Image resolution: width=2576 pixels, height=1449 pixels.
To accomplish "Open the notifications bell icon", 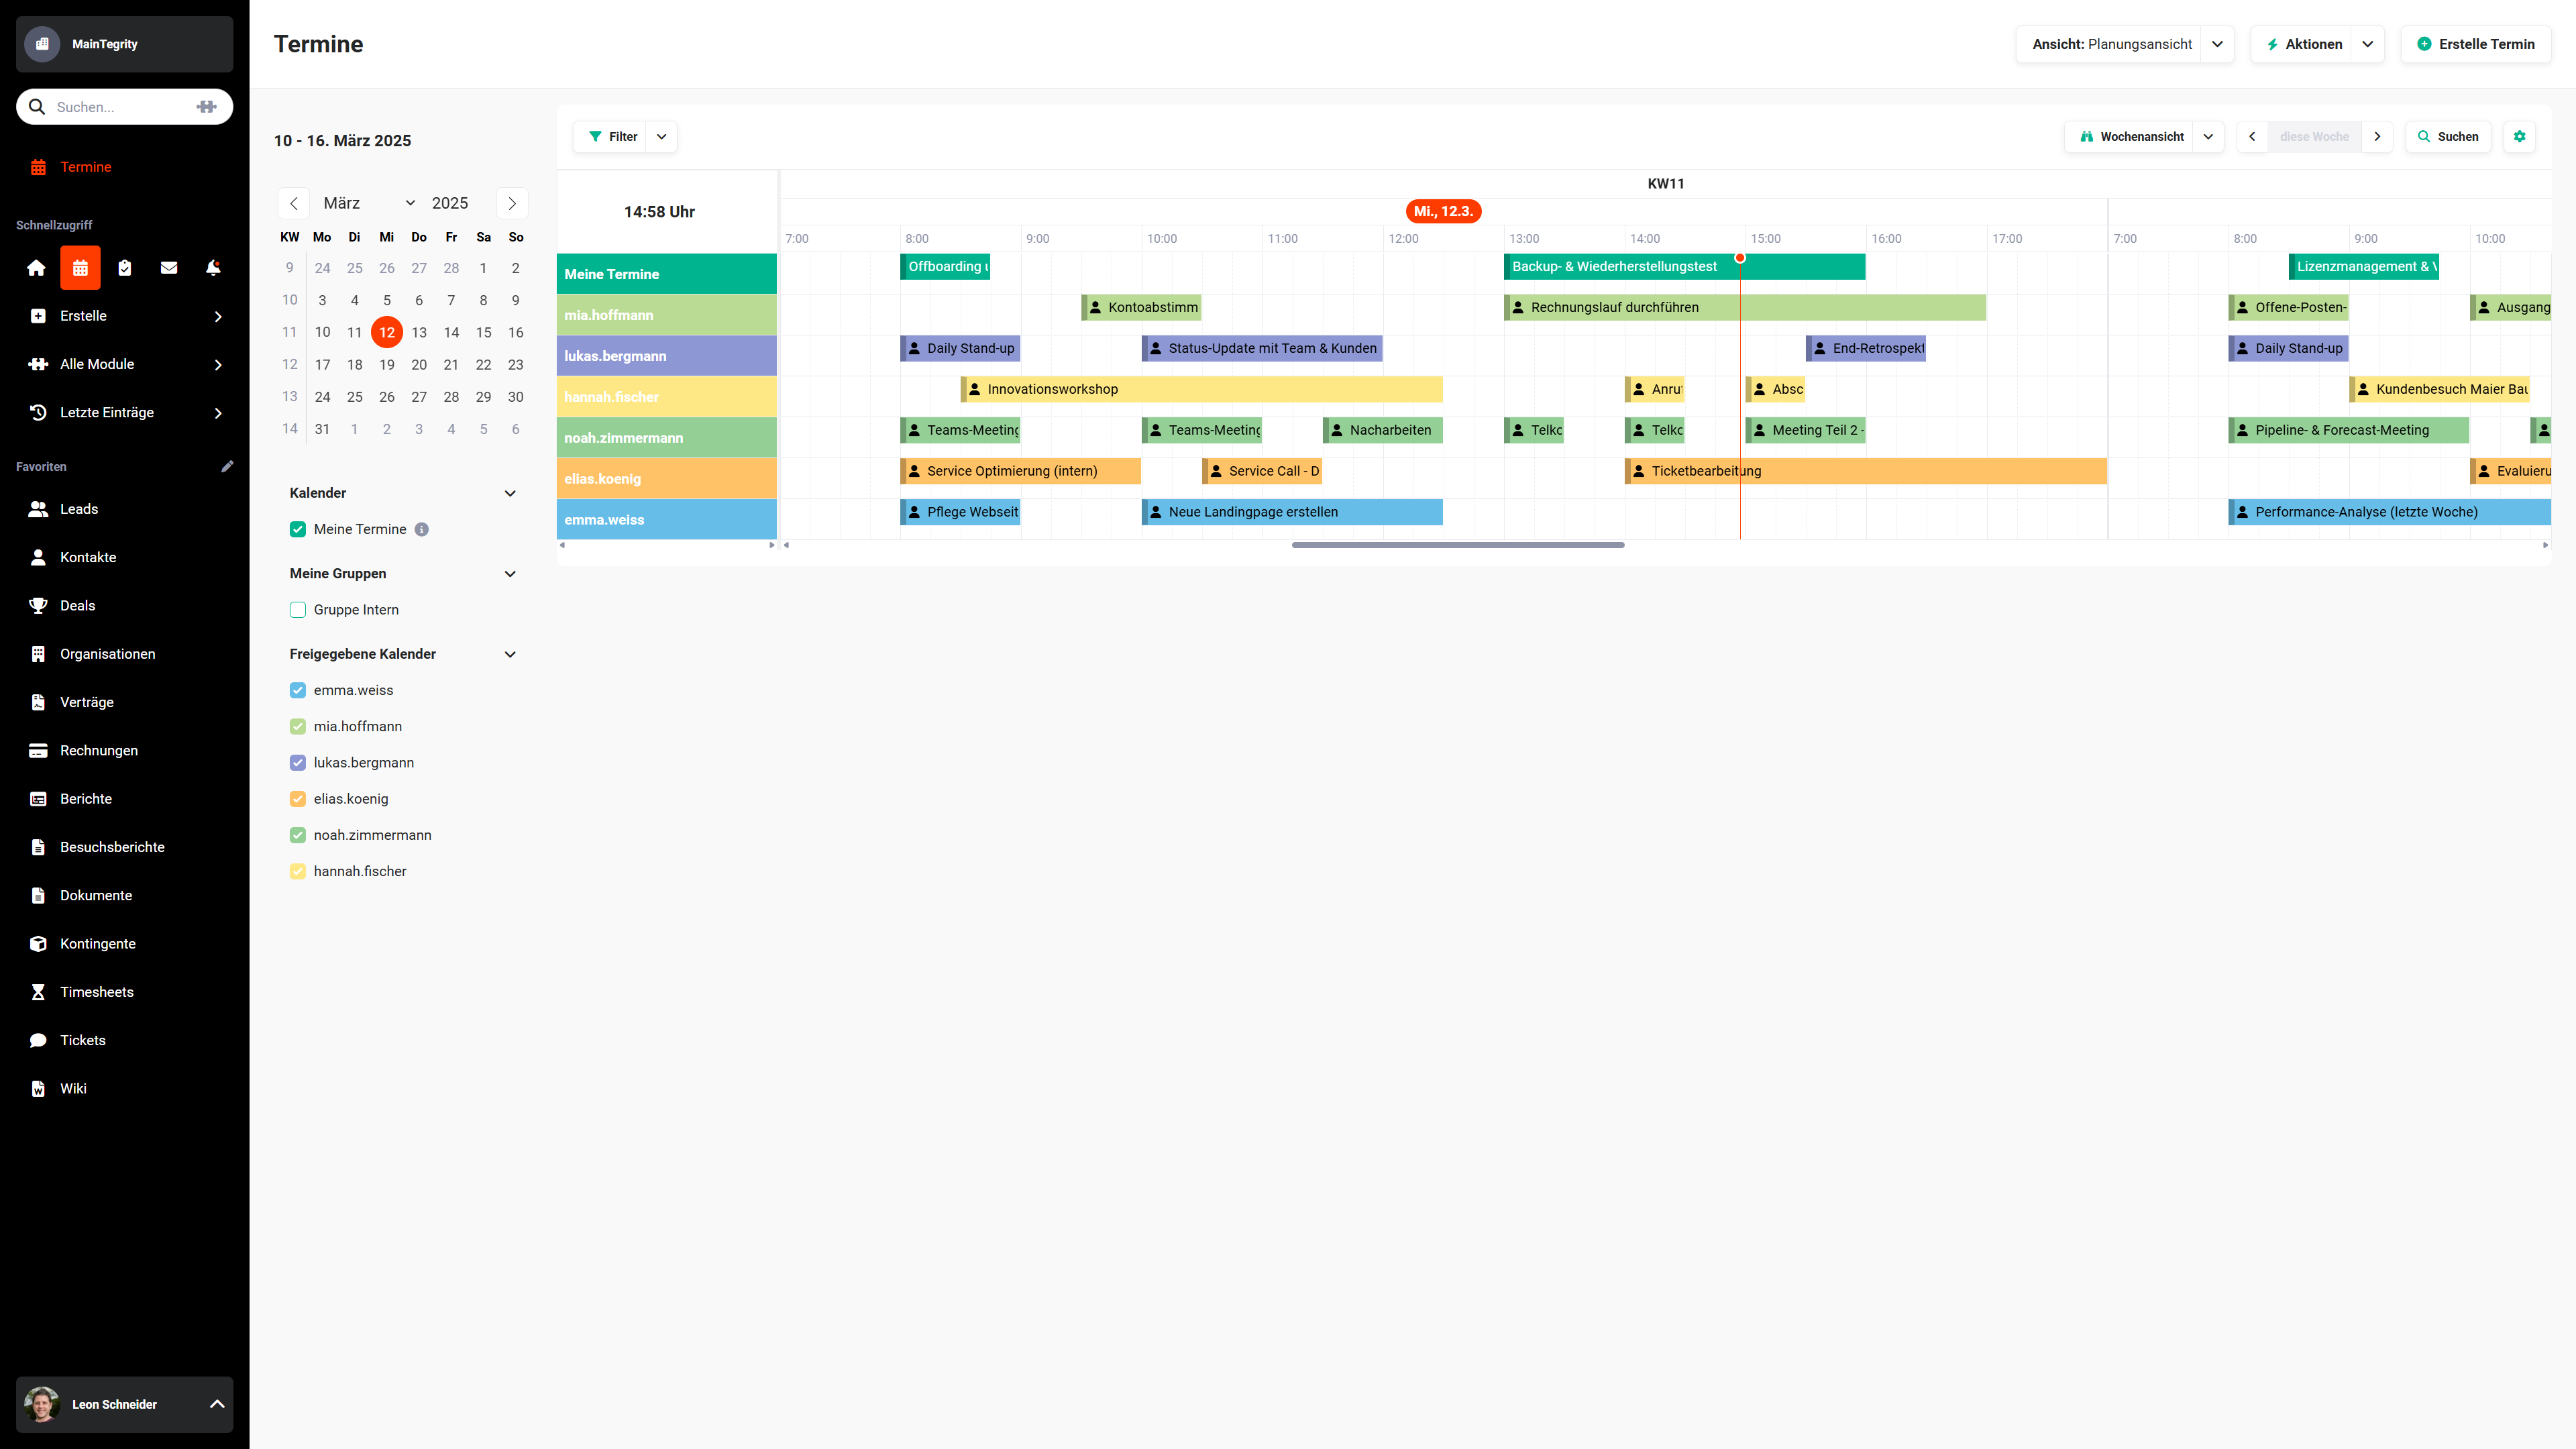I will pos(213,268).
